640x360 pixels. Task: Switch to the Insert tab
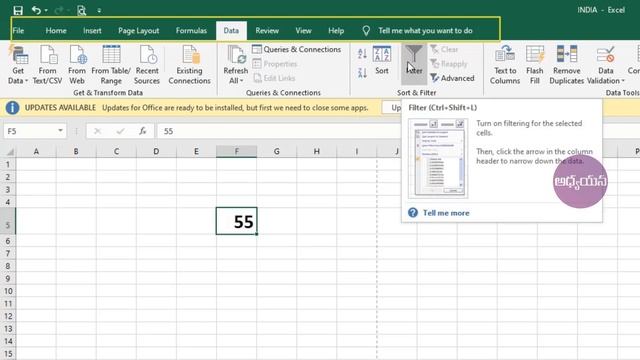(x=92, y=31)
